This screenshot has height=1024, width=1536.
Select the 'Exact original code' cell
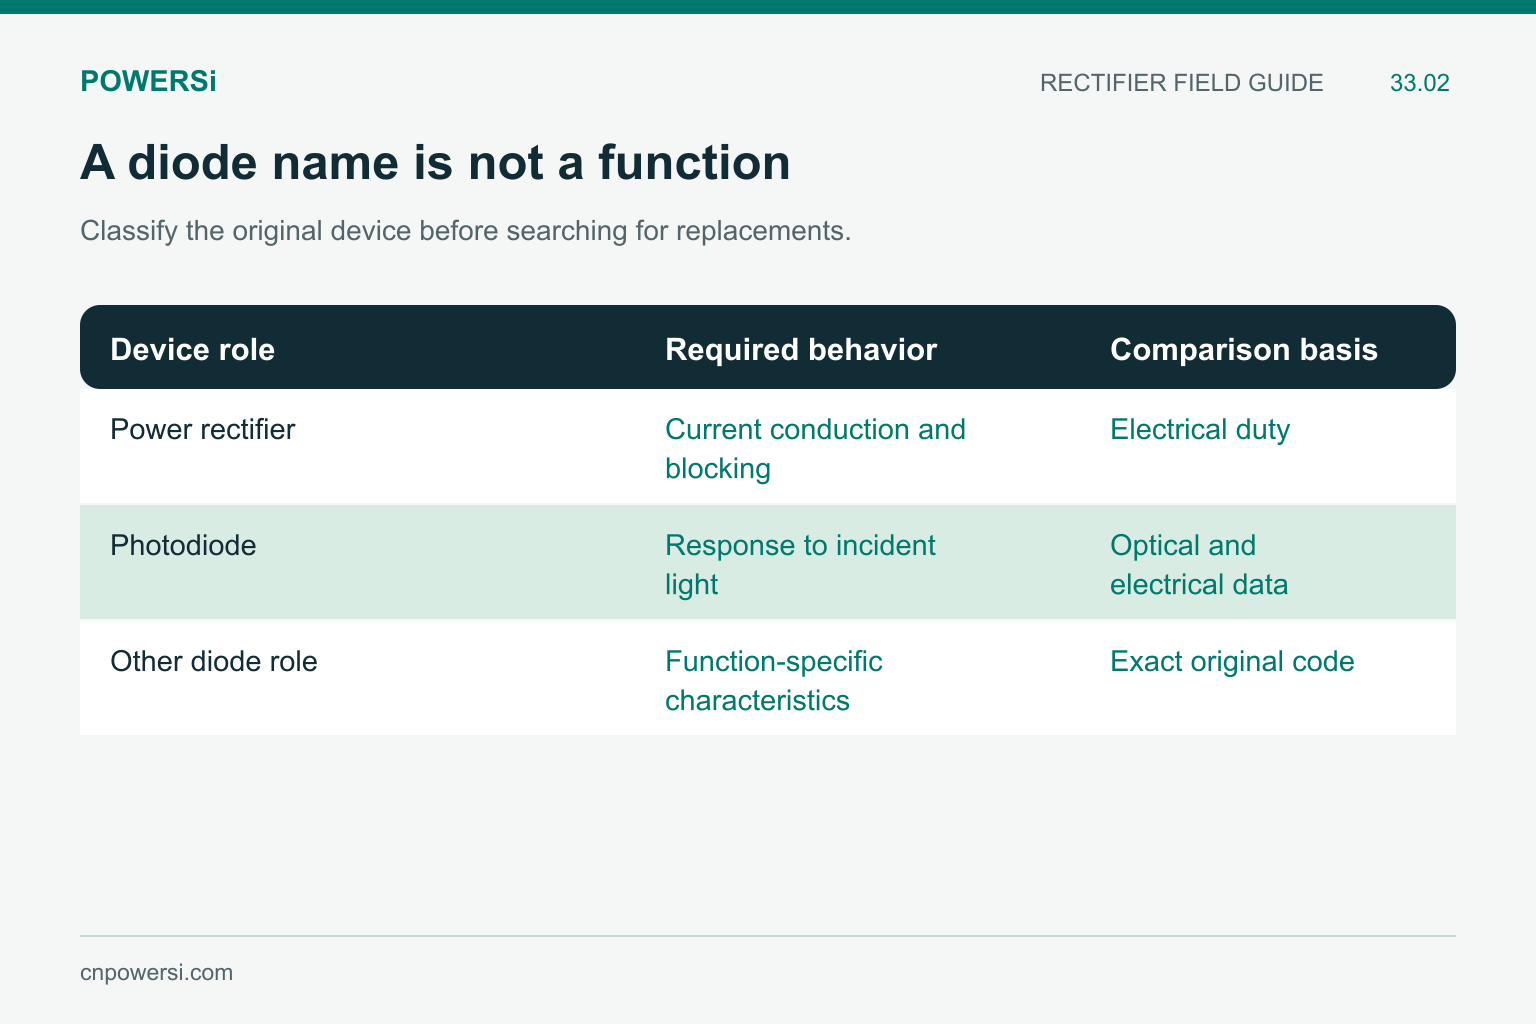[x=1232, y=661]
